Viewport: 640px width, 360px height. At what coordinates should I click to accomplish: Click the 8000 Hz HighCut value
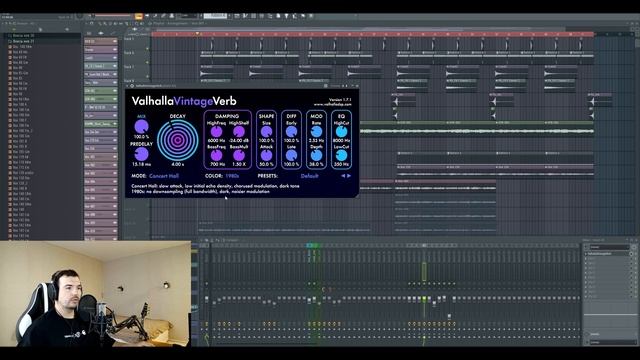point(341,140)
